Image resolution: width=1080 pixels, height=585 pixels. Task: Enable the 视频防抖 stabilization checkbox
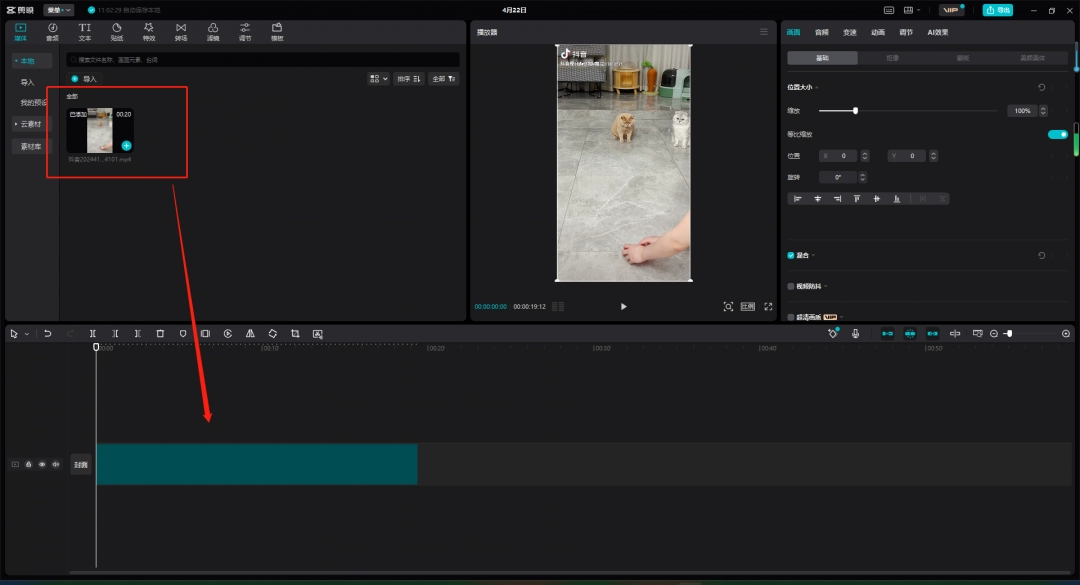pyautogui.click(x=791, y=286)
